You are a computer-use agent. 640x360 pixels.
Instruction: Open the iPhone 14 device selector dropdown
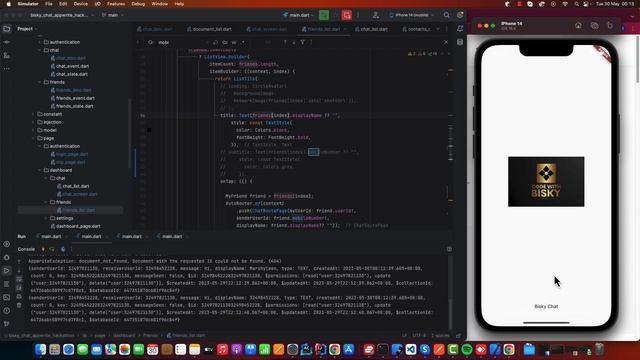(411, 15)
